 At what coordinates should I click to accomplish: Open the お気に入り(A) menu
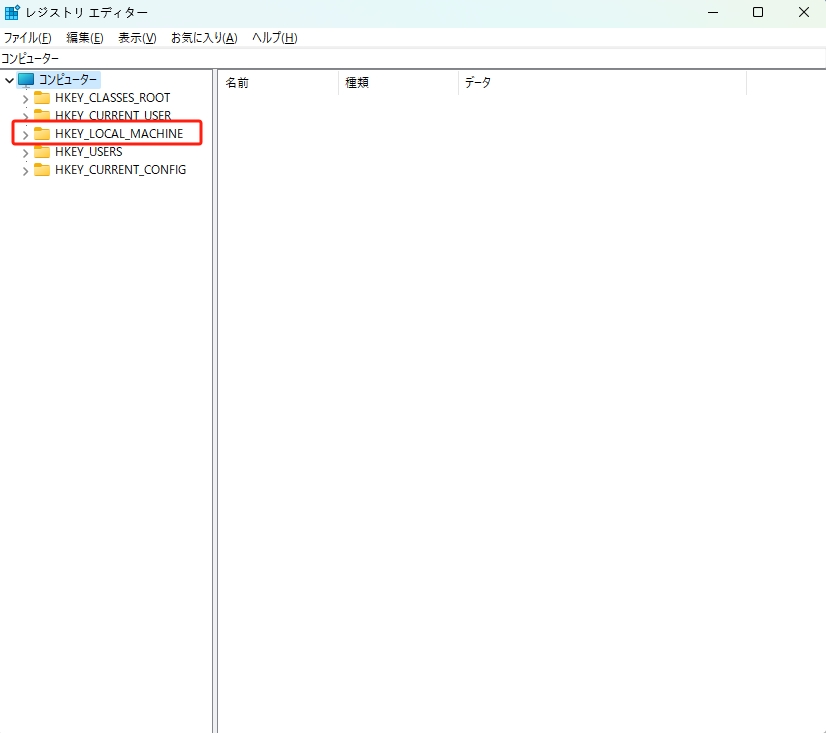pyautogui.click(x=204, y=38)
